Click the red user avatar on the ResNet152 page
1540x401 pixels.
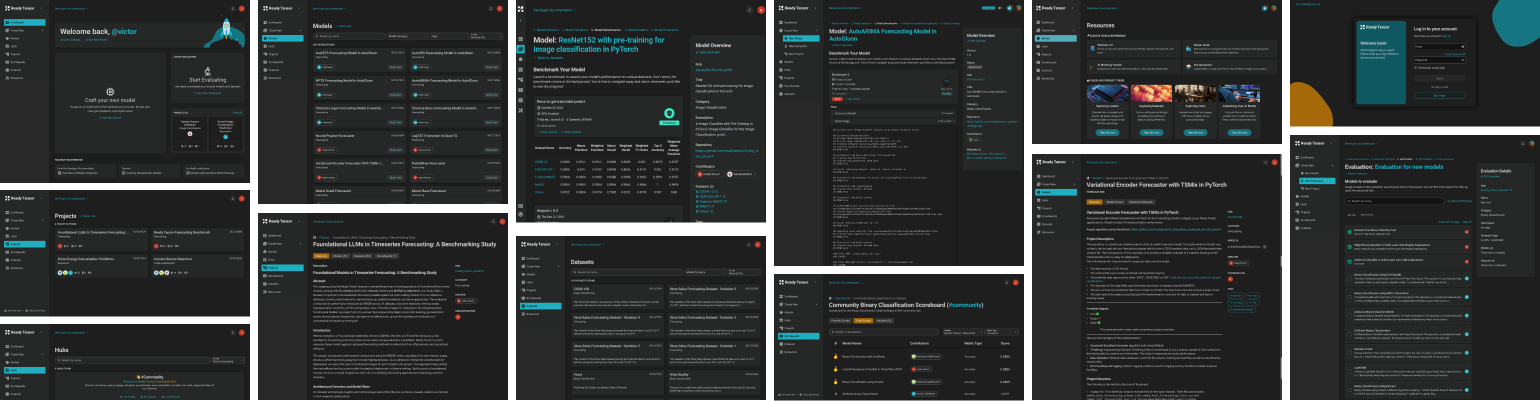[x=761, y=9]
